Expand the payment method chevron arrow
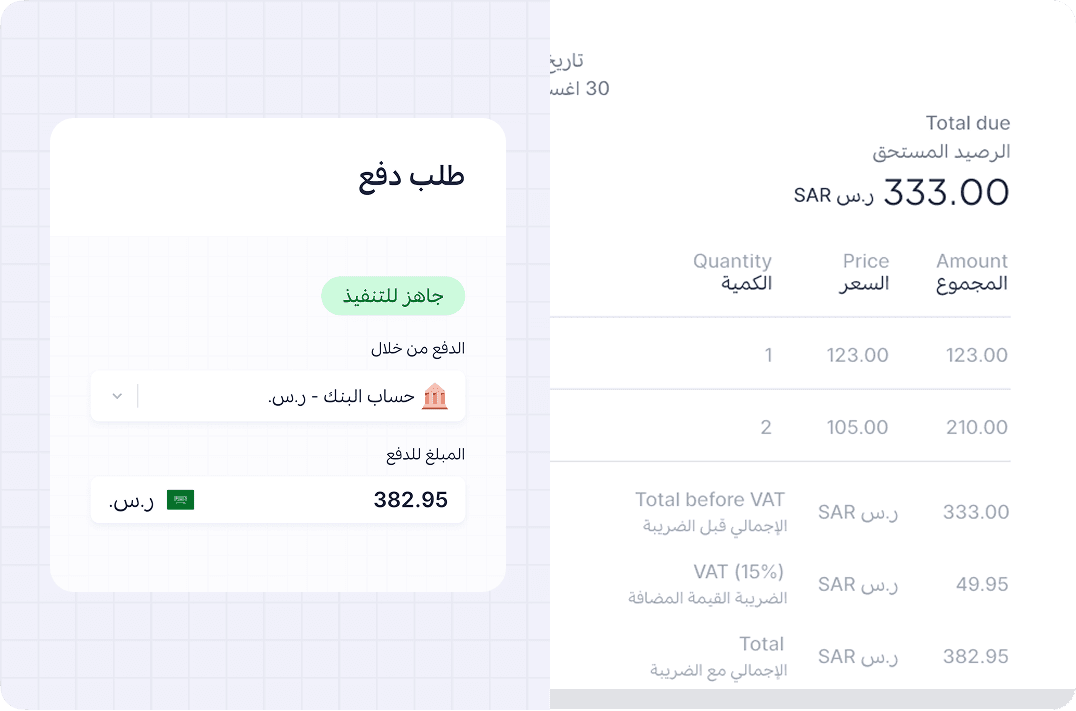The width and height of the screenshot is (1076, 711). (115, 395)
